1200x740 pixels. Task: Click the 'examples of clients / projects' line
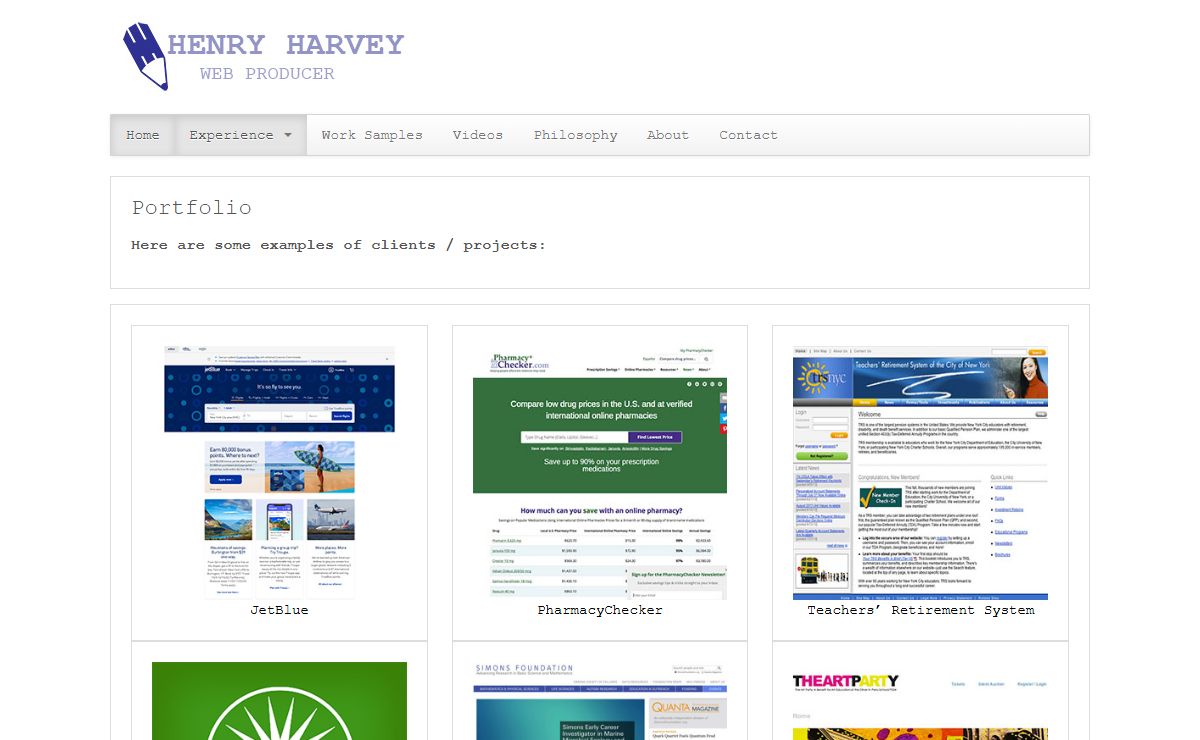point(339,245)
